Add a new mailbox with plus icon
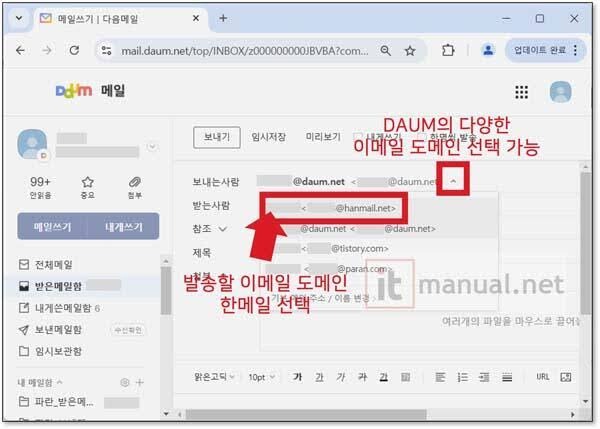 point(140,382)
